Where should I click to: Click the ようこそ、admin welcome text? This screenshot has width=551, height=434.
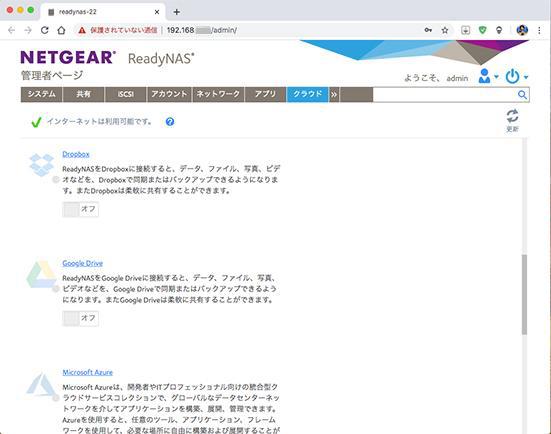tap(436, 78)
